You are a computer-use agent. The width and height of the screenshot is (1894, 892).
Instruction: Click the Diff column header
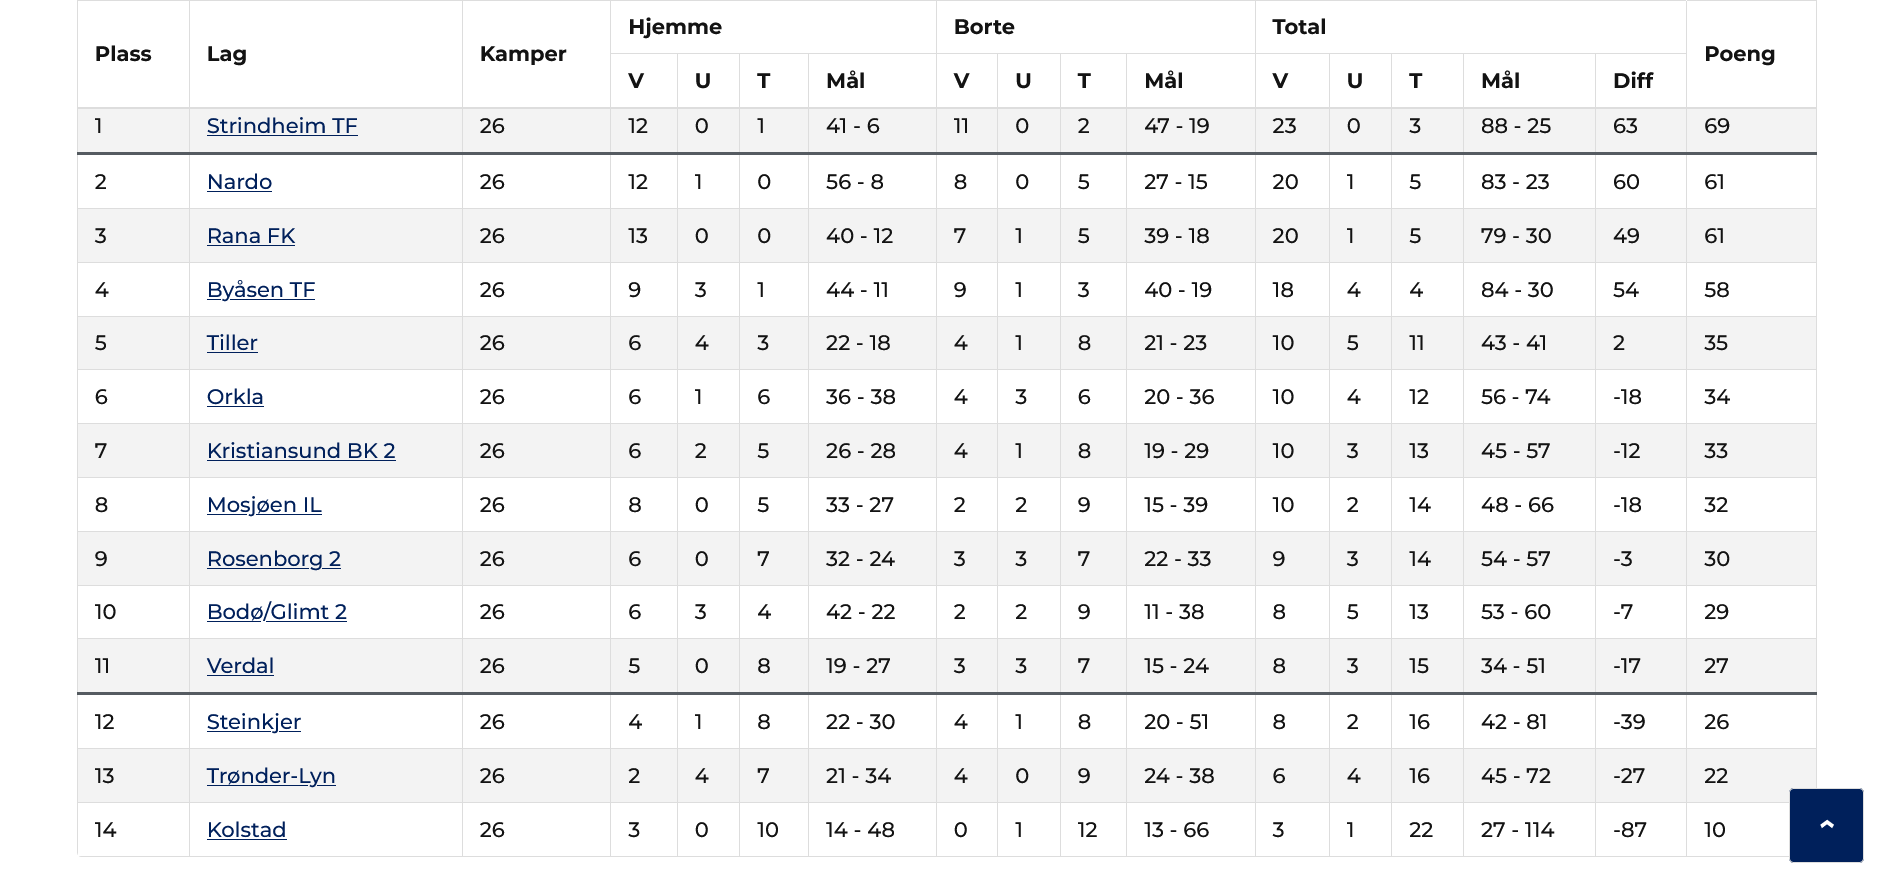1633,81
